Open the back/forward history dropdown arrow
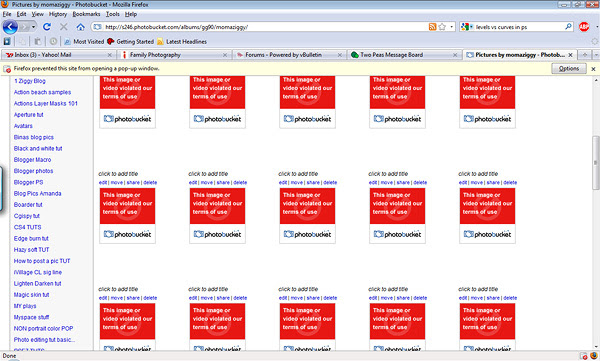Viewport: 600px width, 361px height. tap(33, 27)
